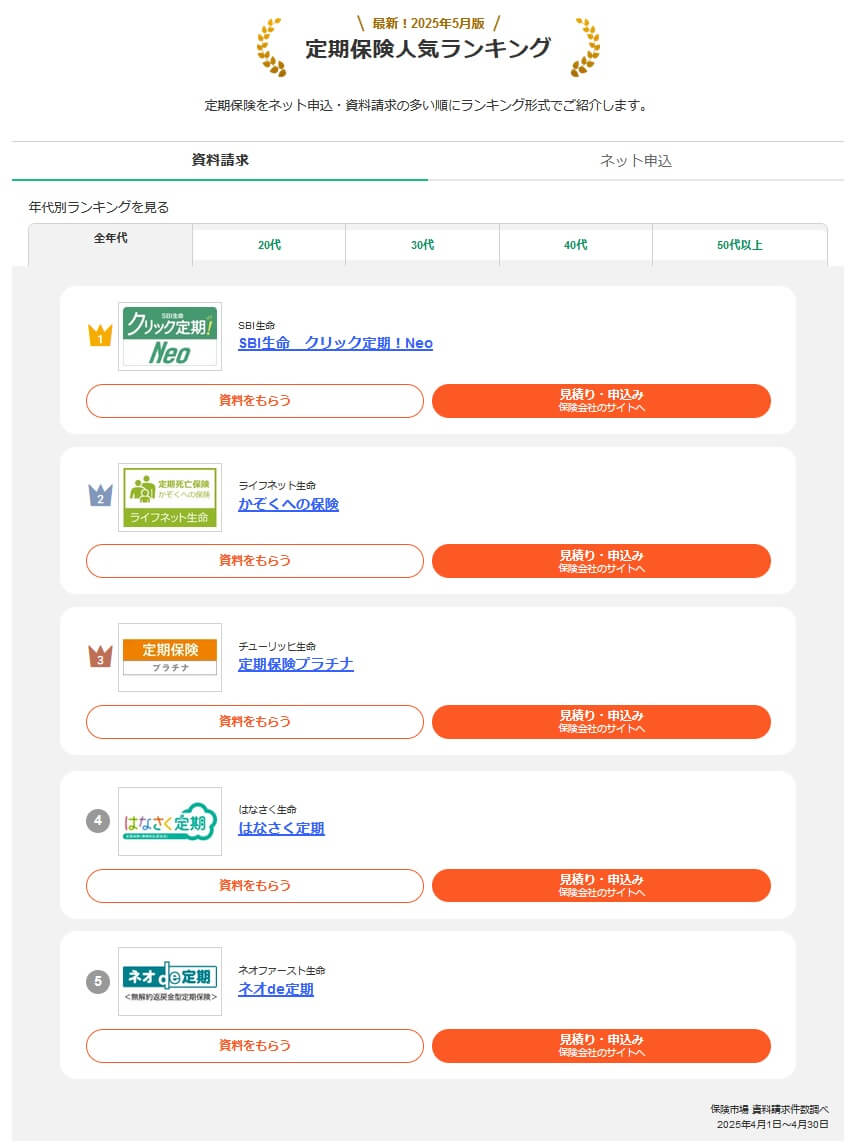This screenshot has height=1144, width=854.
Task: Click 資料をもらう for ネオde定期
Action: coord(255,1046)
